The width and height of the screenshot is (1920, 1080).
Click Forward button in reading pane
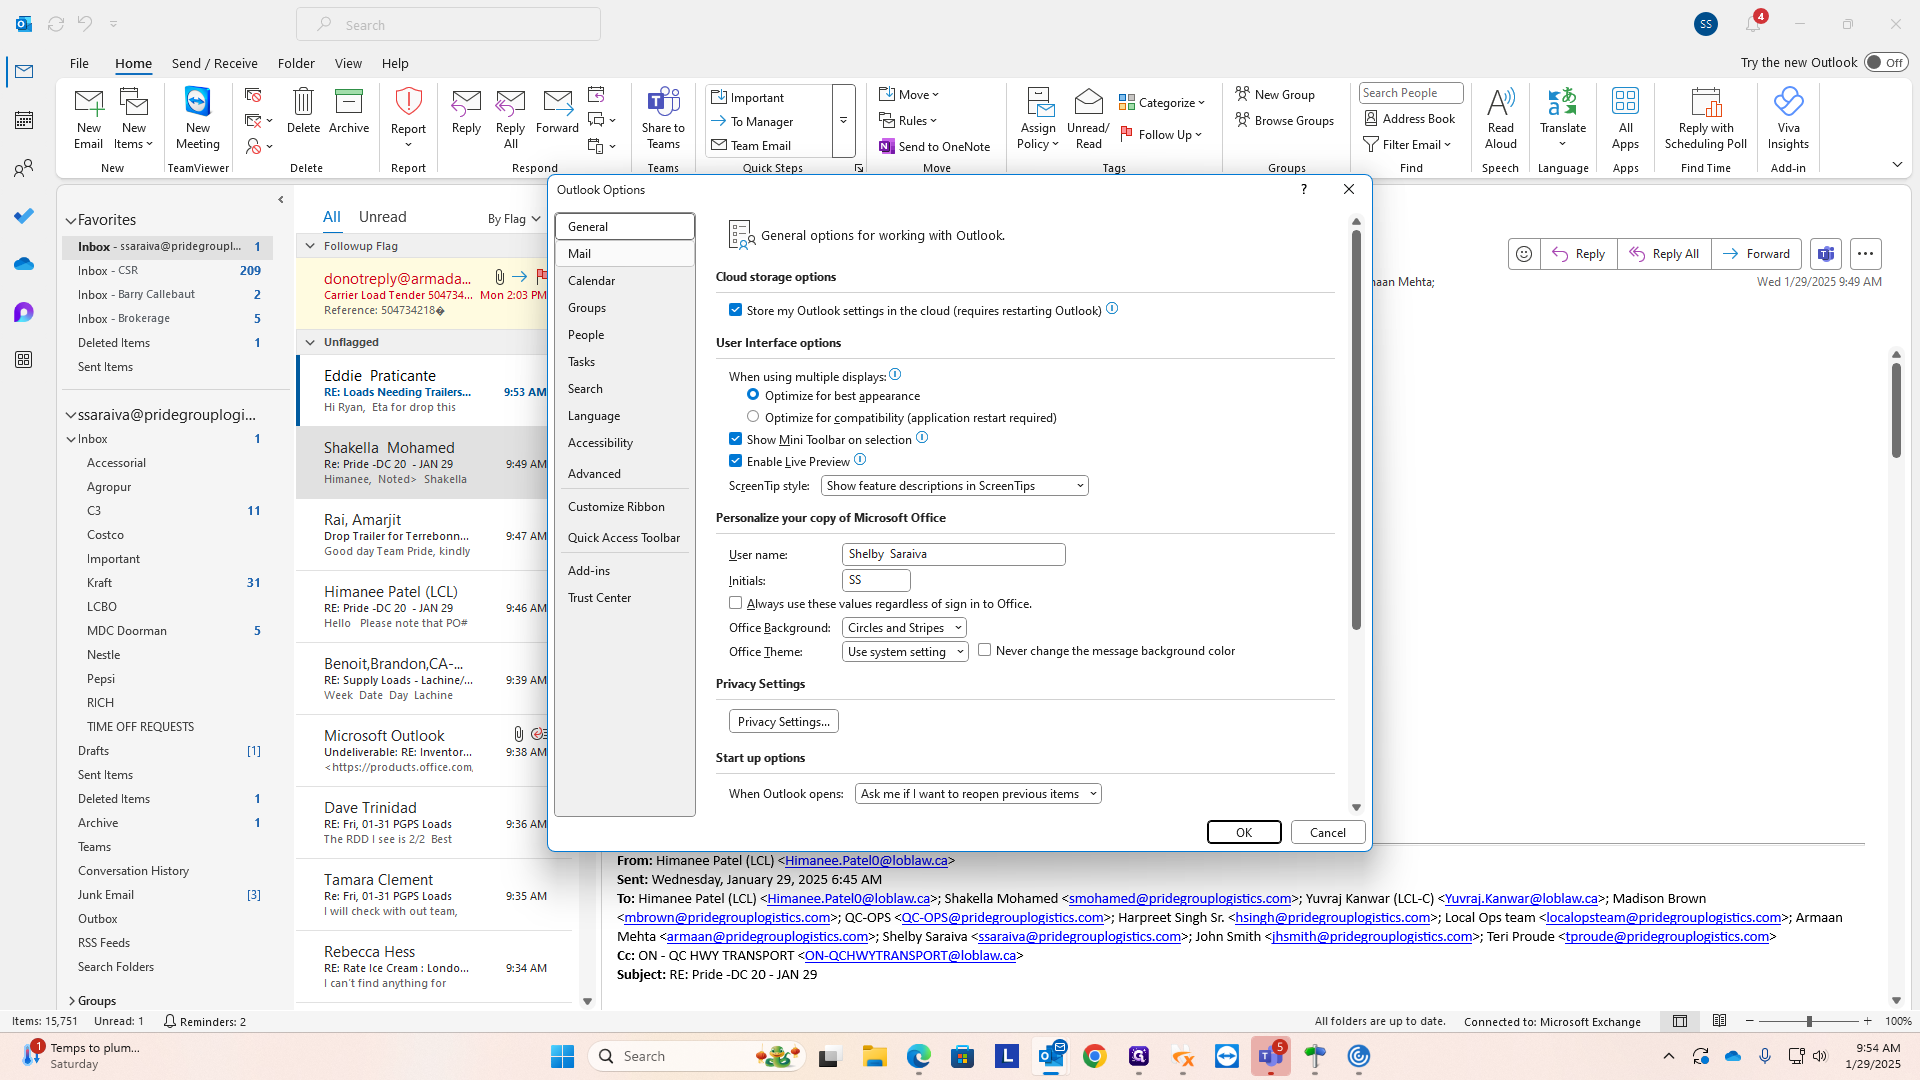click(1756, 254)
